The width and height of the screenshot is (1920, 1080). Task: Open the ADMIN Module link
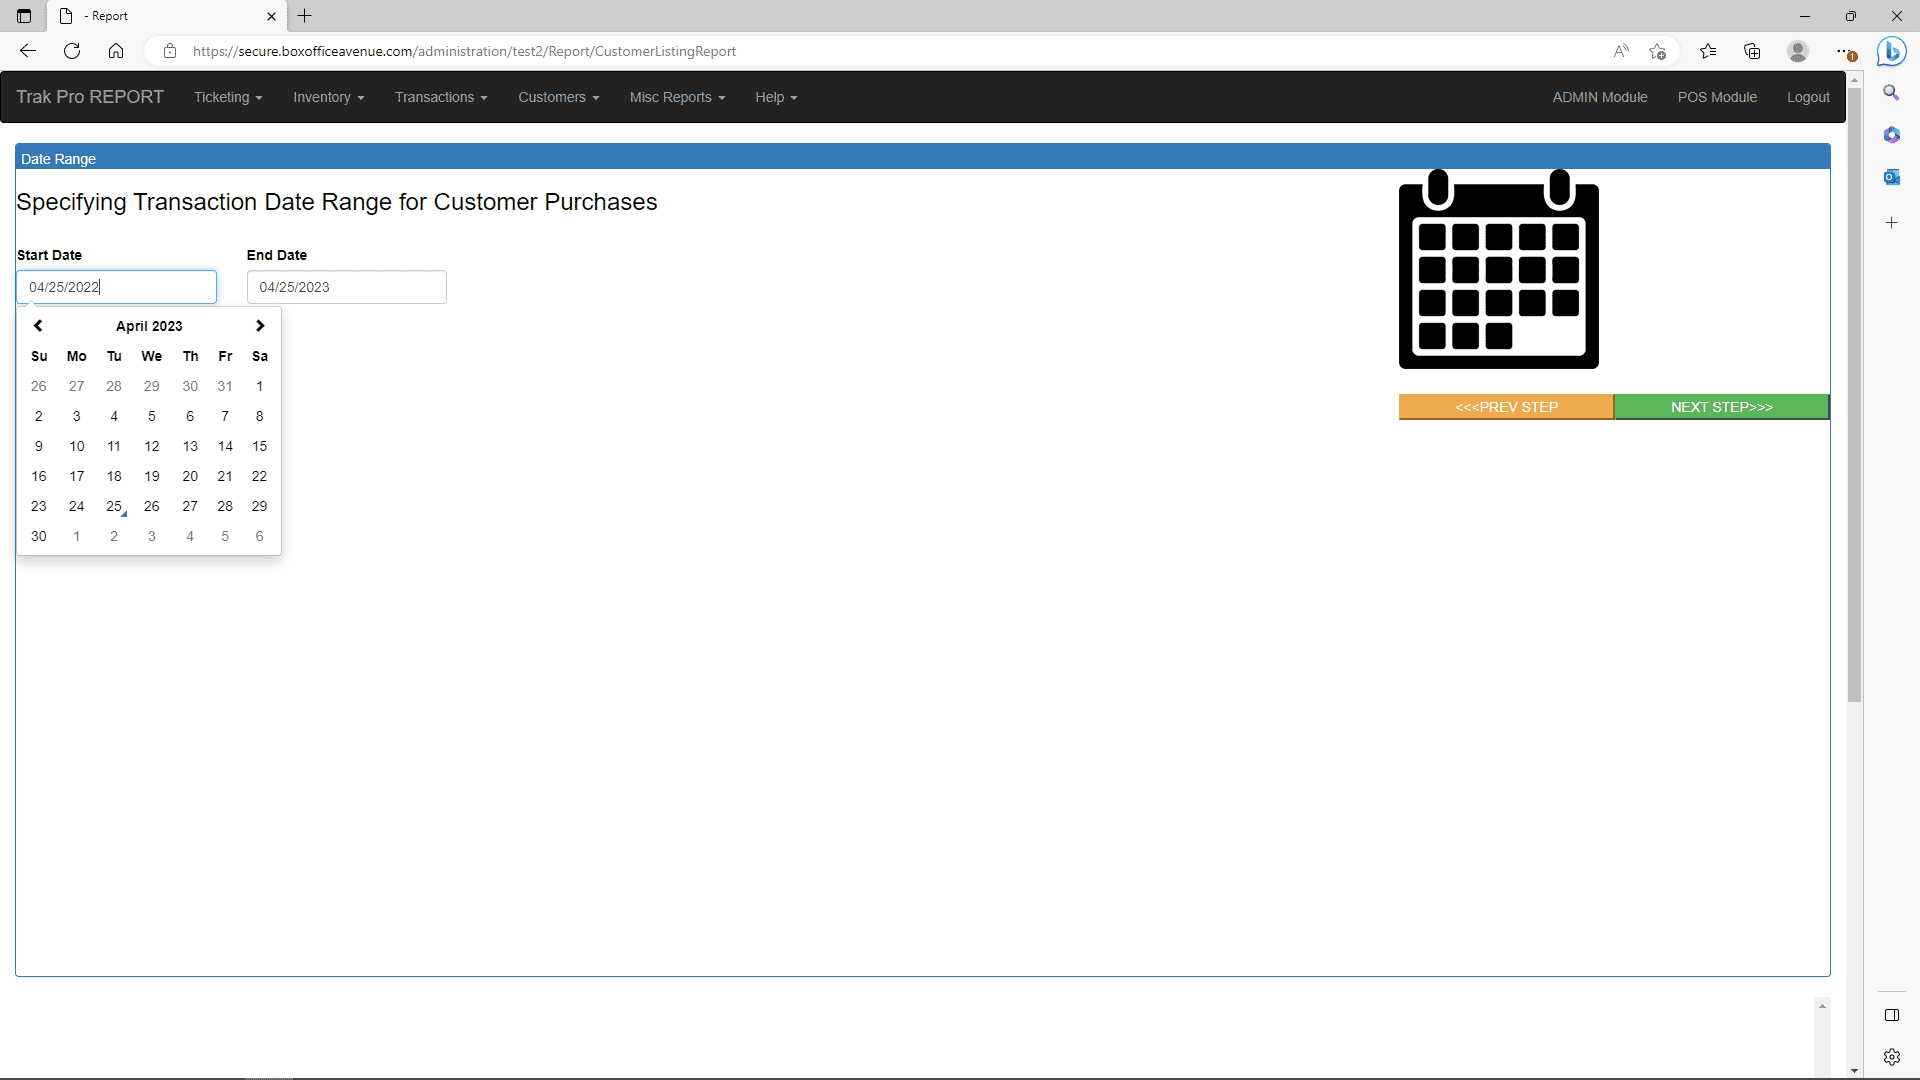pyautogui.click(x=1600, y=97)
